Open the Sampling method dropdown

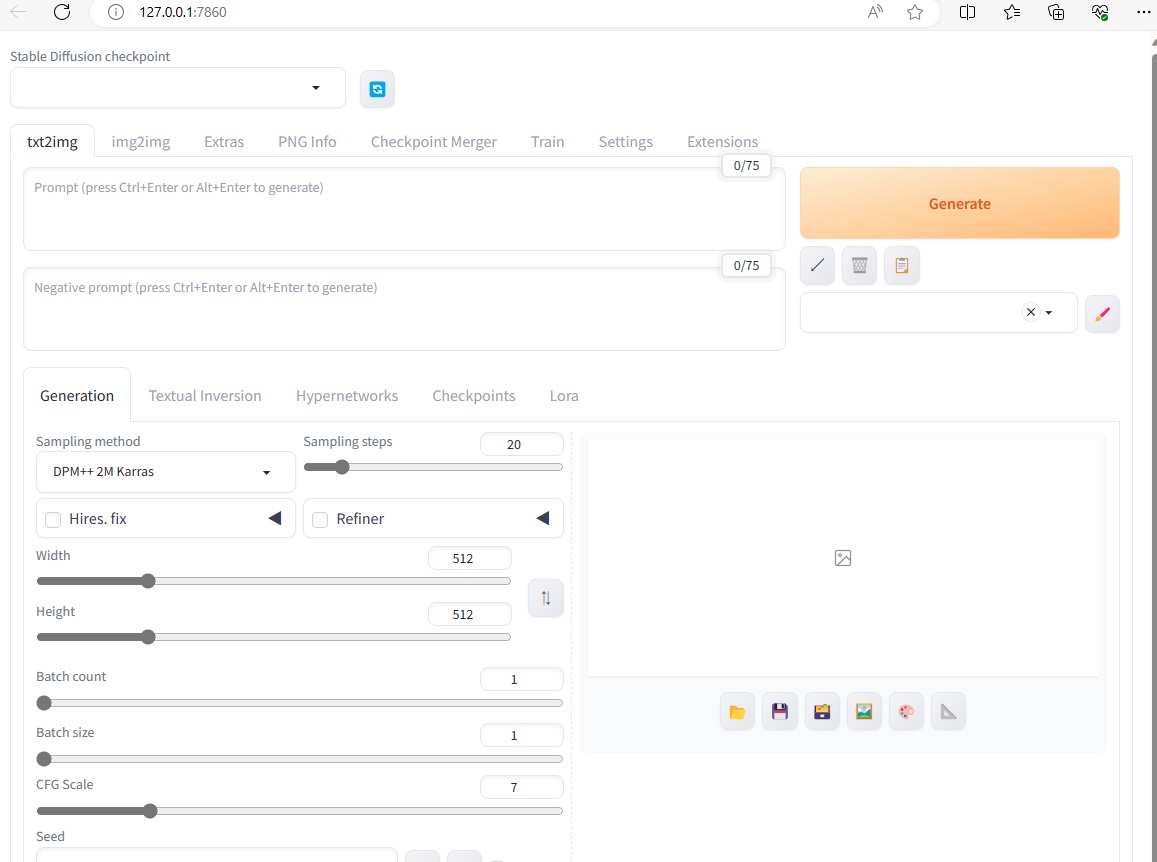[165, 471]
